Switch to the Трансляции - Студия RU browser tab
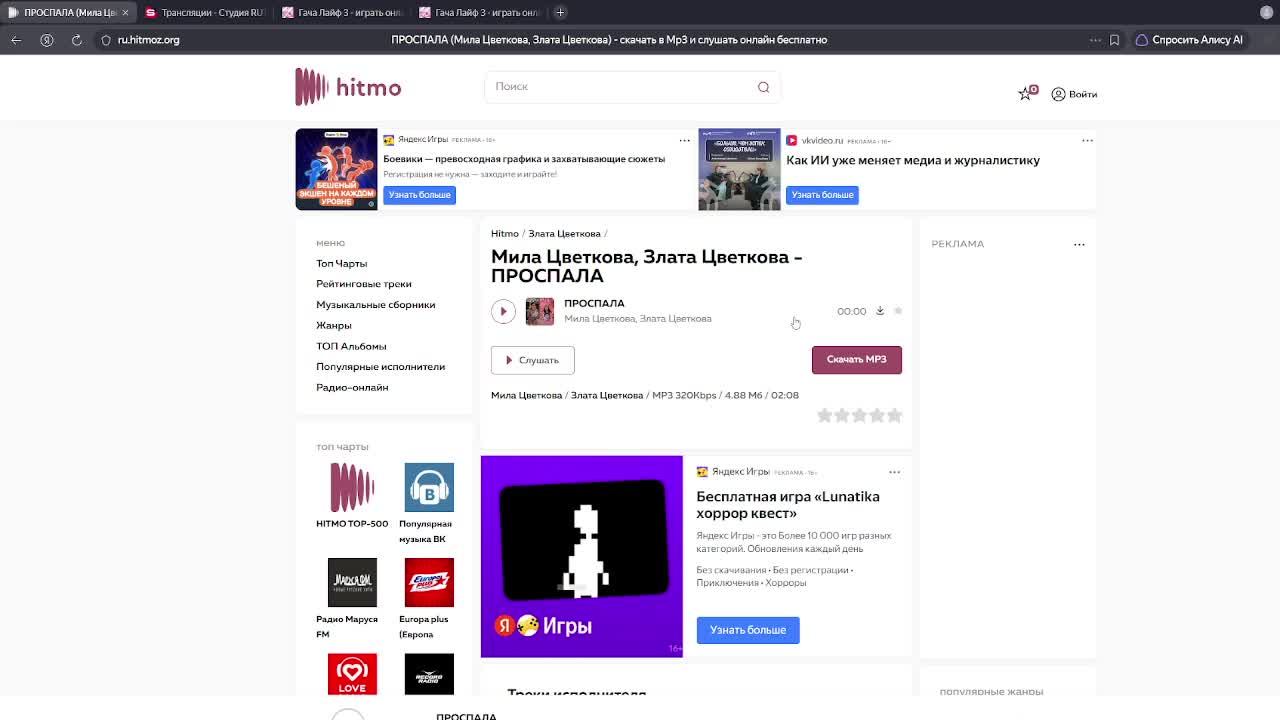The width and height of the screenshot is (1280, 720). pyautogui.click(x=204, y=12)
